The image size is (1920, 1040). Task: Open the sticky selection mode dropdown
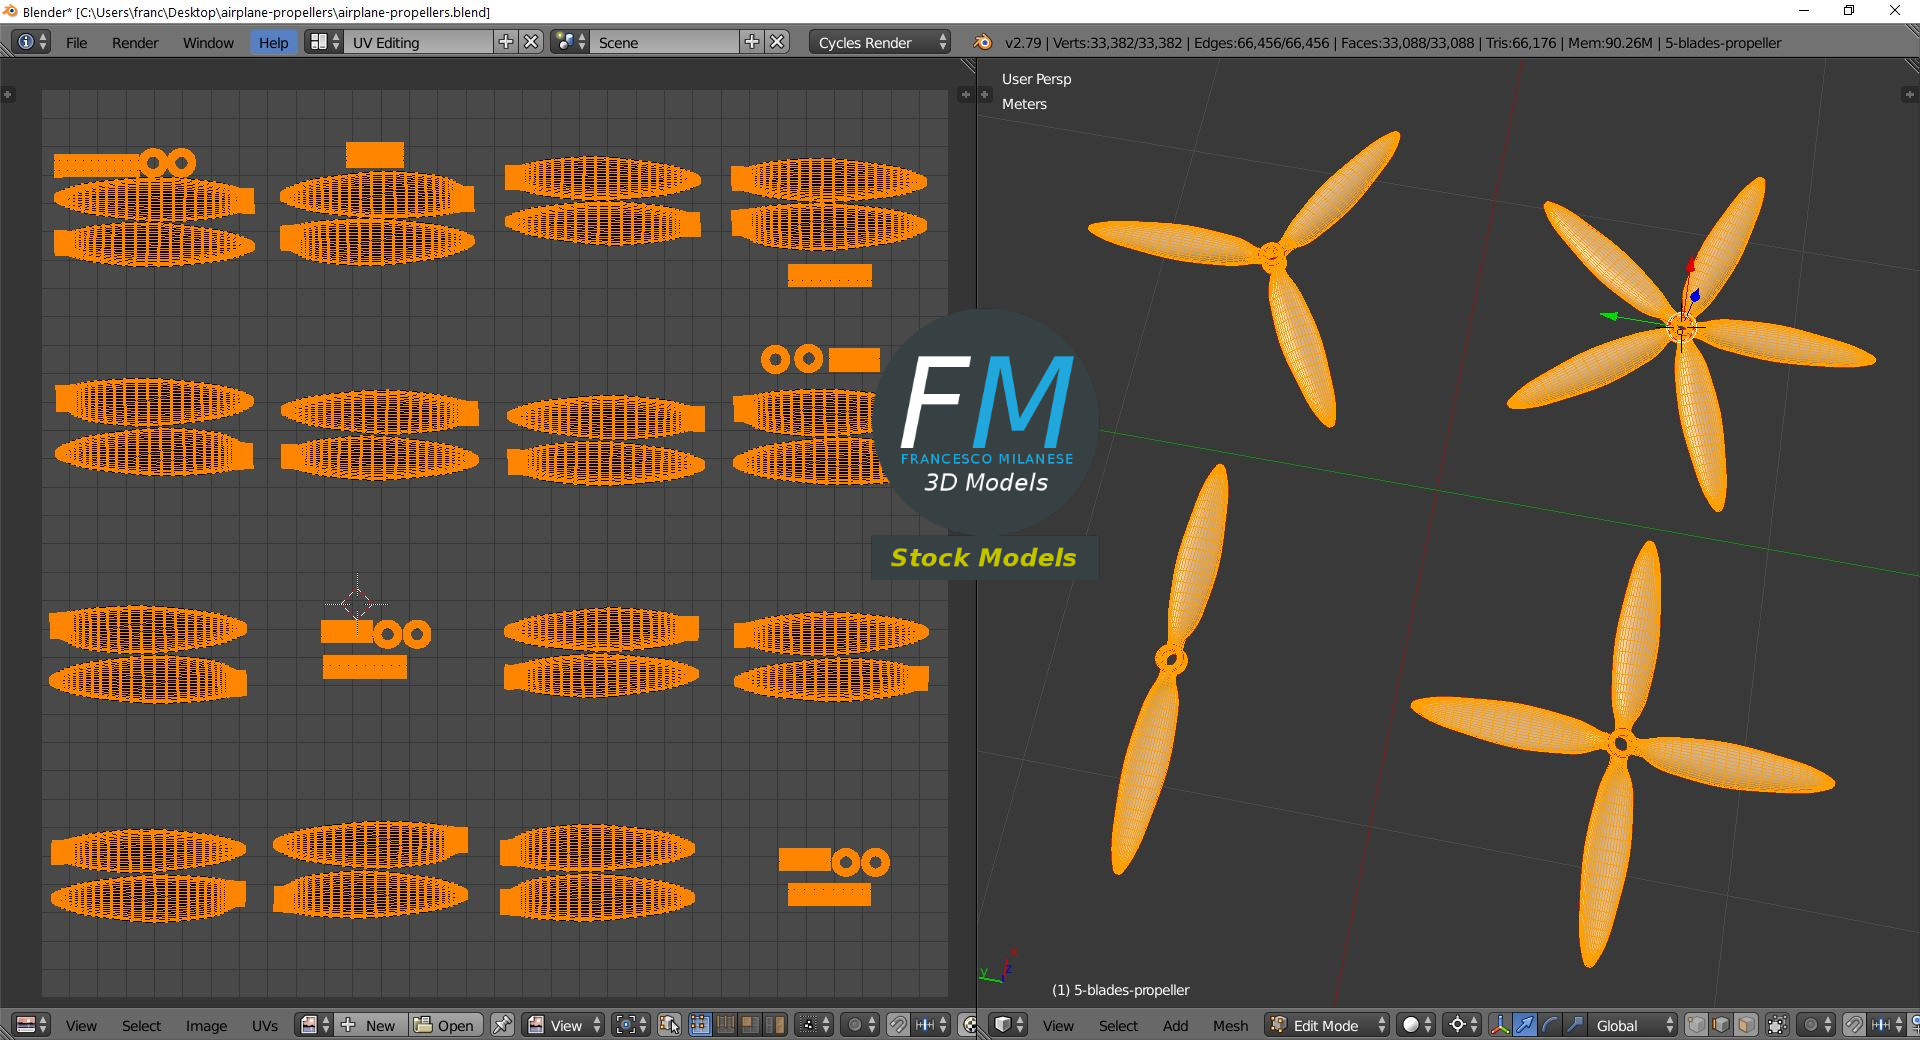813,1025
